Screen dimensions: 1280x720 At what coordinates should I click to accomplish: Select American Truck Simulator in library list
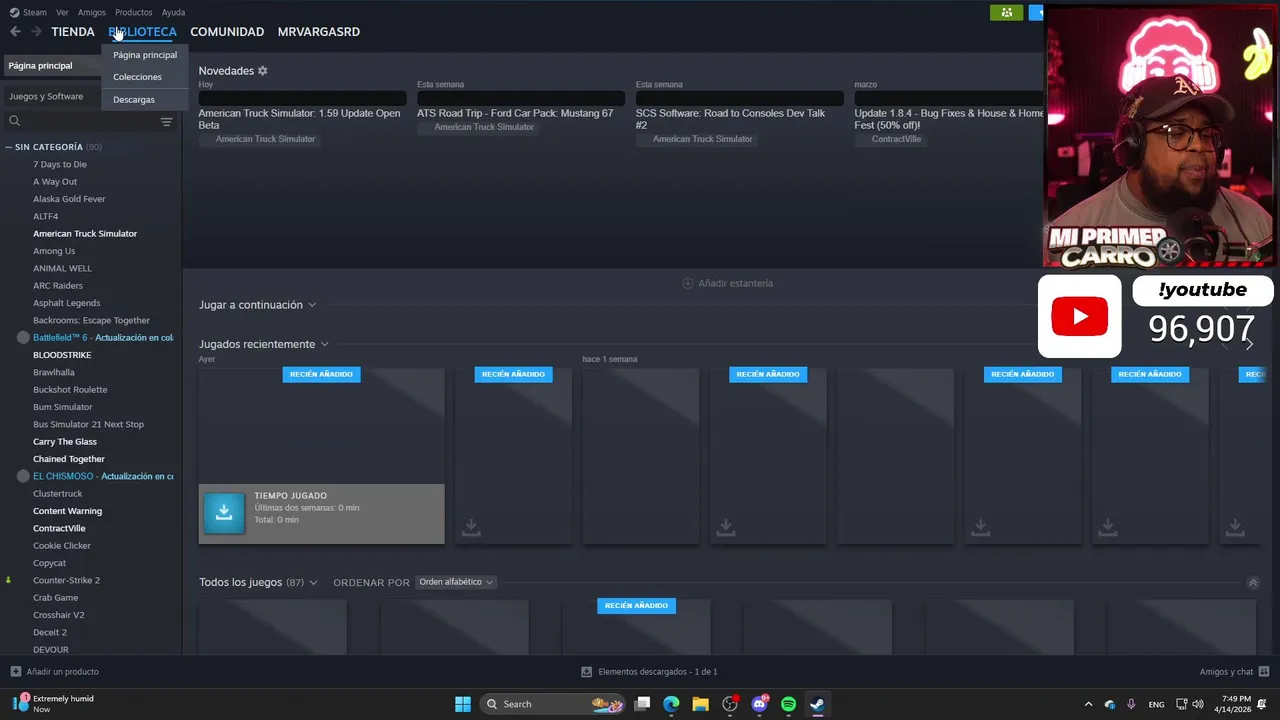point(85,234)
